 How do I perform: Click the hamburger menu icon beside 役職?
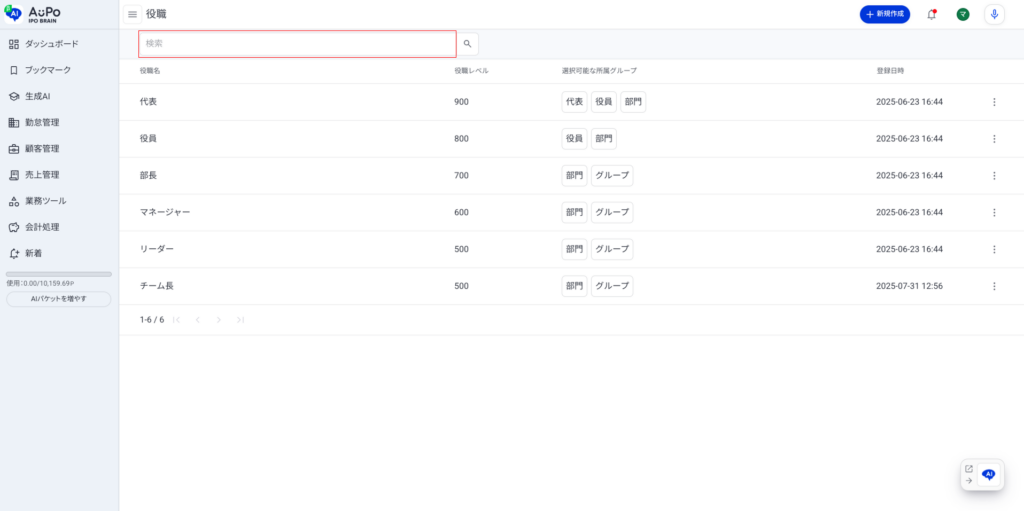point(132,14)
